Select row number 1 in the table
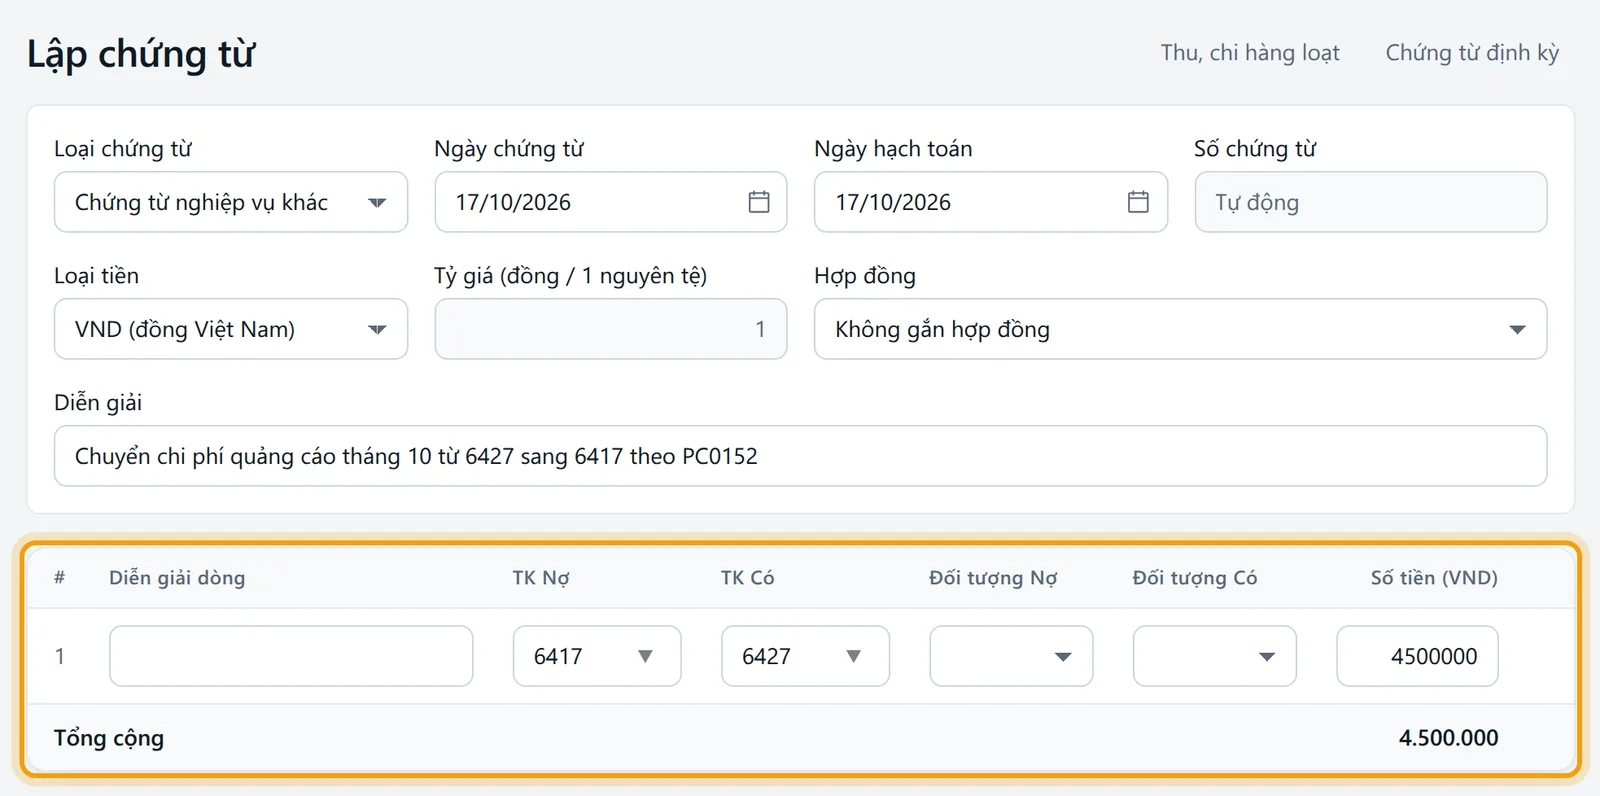The width and height of the screenshot is (1600, 796). [60, 656]
